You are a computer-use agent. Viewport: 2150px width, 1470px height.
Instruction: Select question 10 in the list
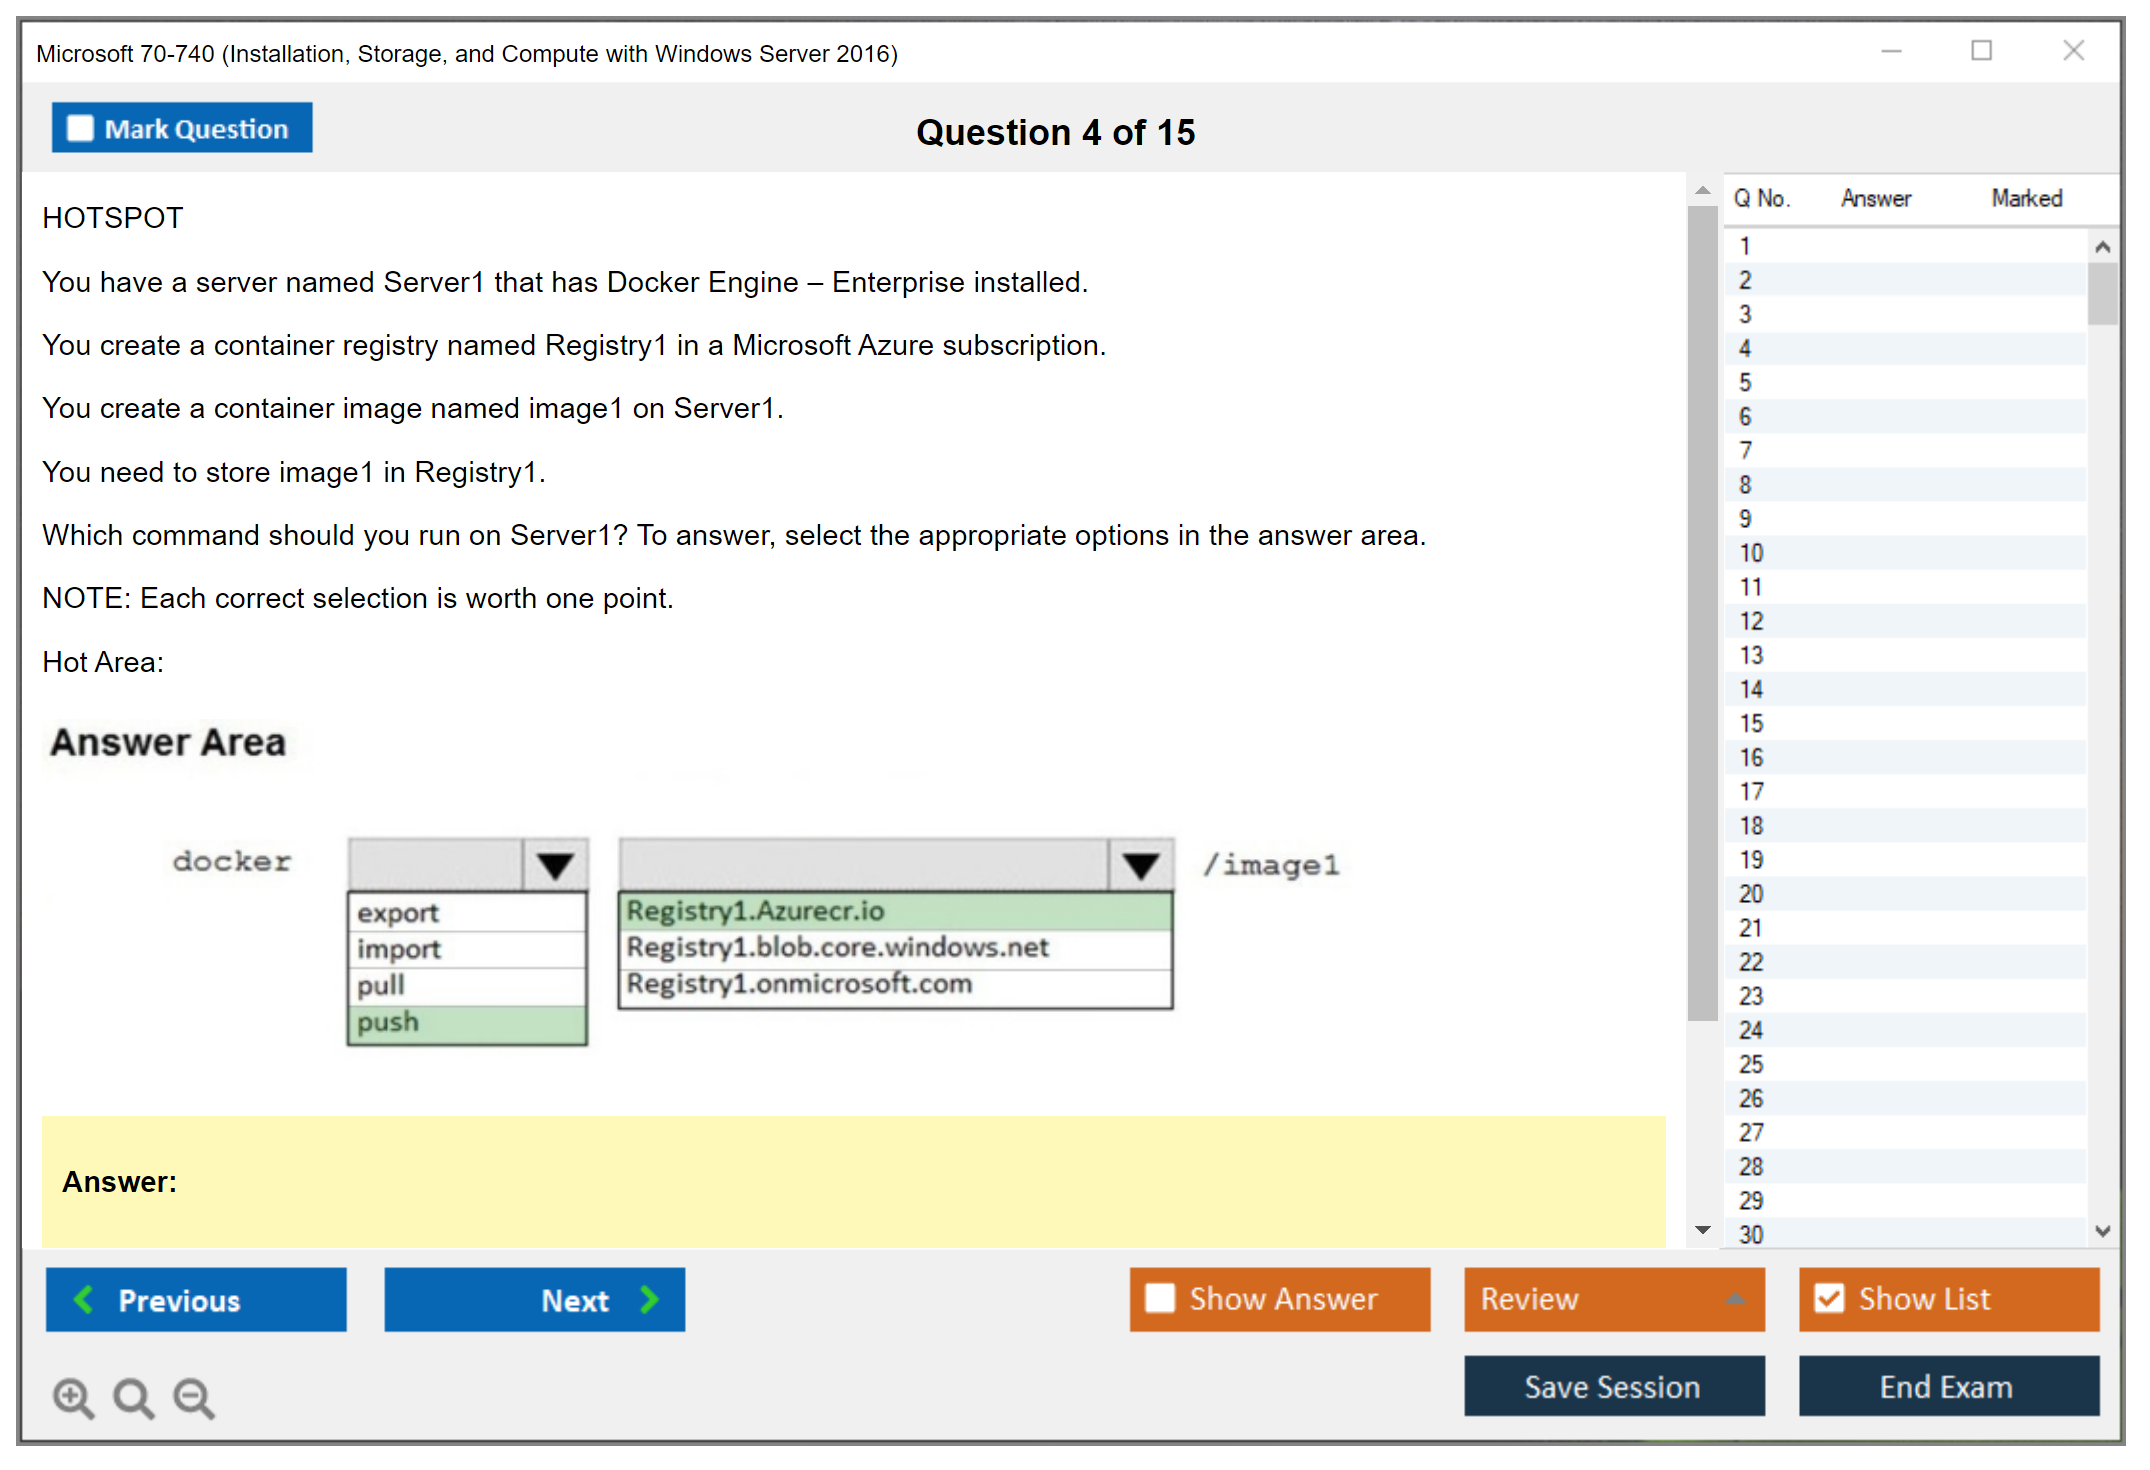click(1751, 553)
